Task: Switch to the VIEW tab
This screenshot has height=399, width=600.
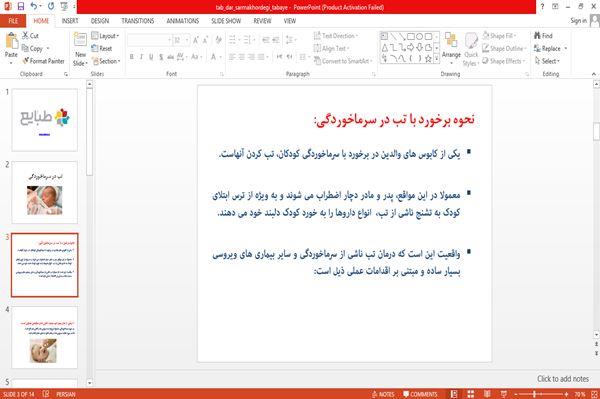Action: tap(290, 21)
